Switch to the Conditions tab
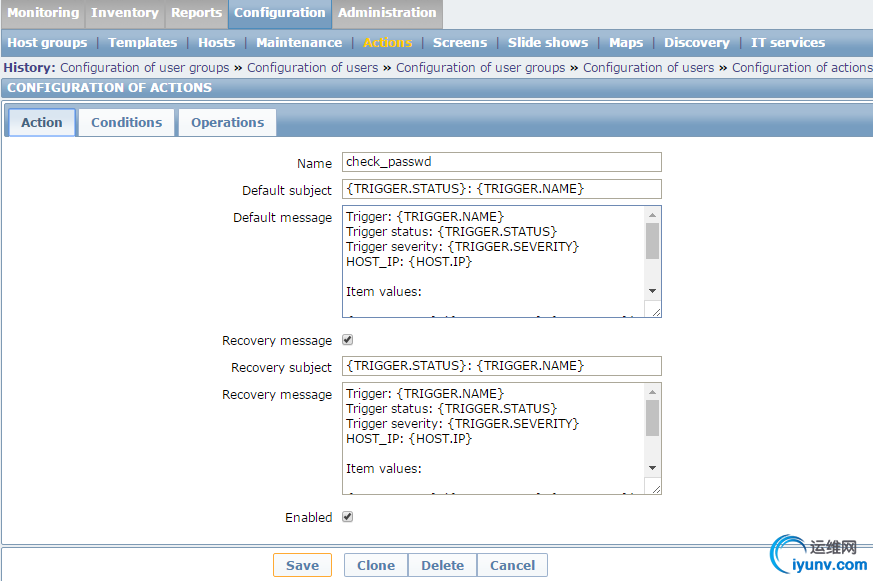 126,122
